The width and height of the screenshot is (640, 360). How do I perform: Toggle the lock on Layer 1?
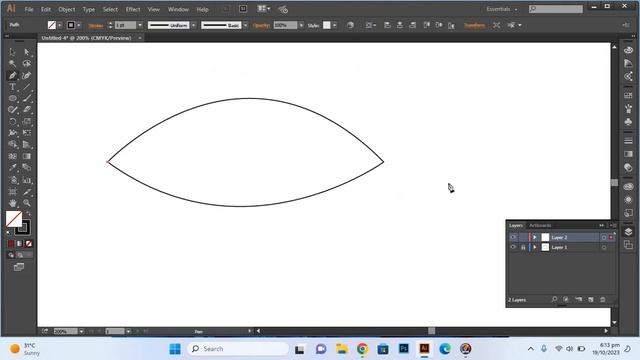[x=523, y=247]
